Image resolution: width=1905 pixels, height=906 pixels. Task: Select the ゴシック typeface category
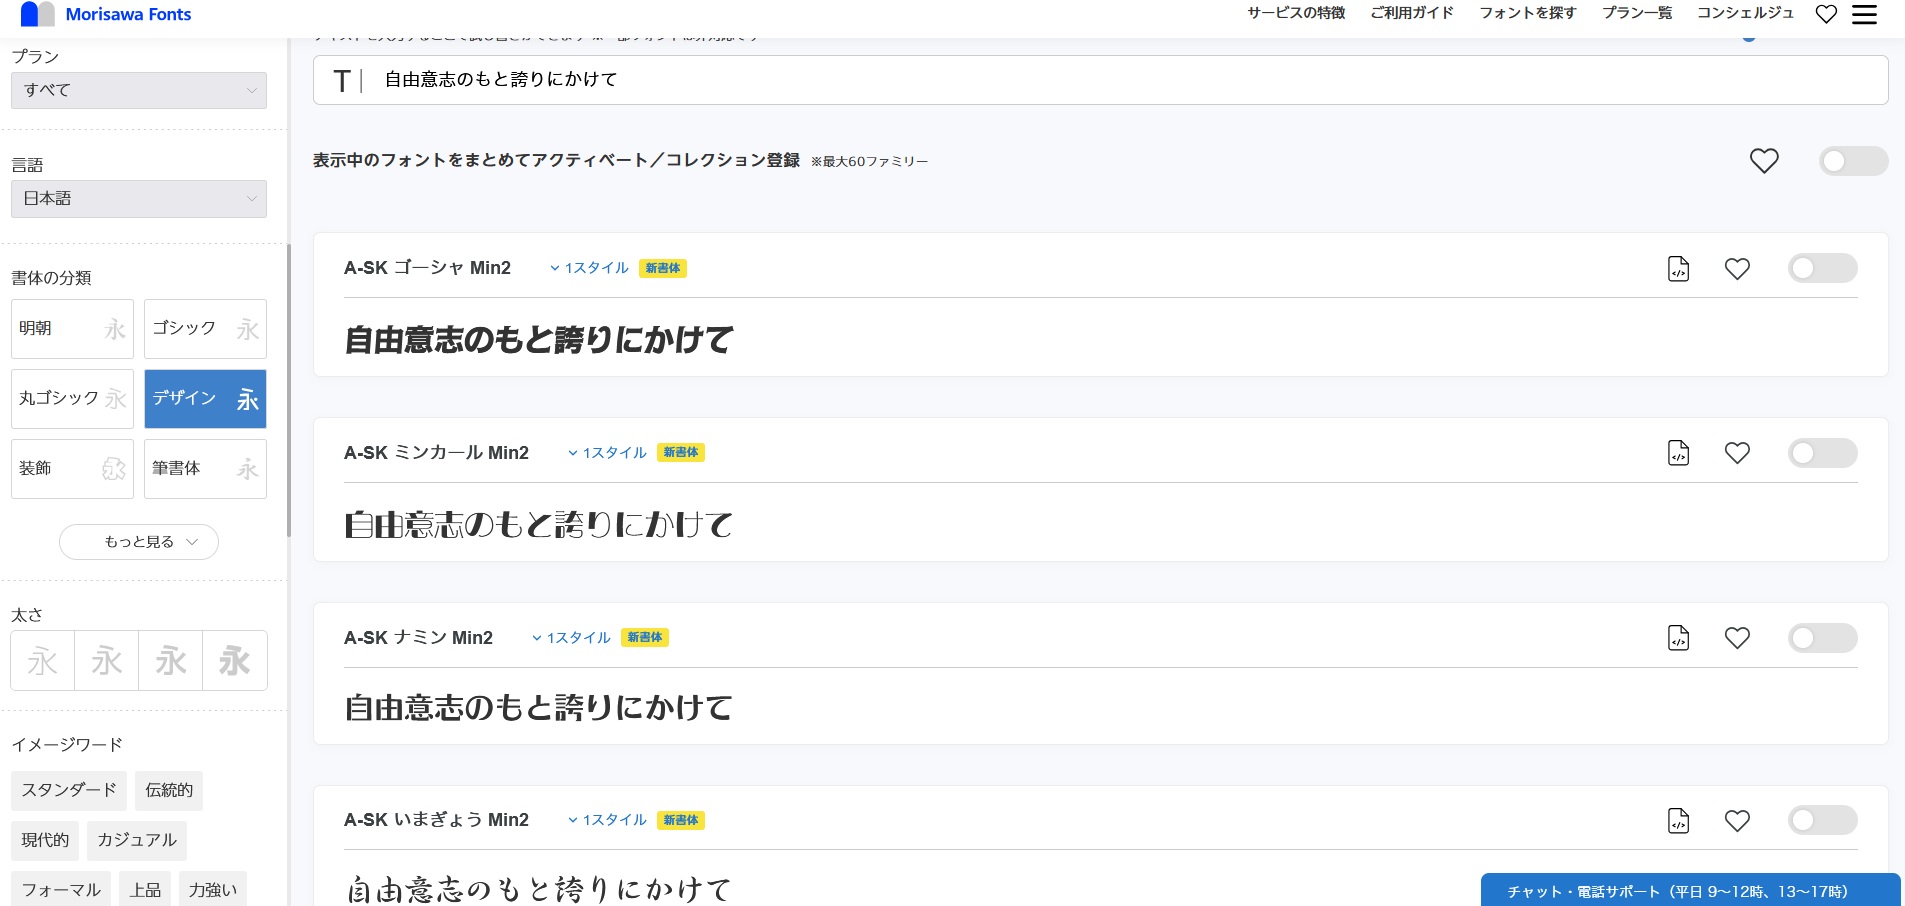click(205, 329)
